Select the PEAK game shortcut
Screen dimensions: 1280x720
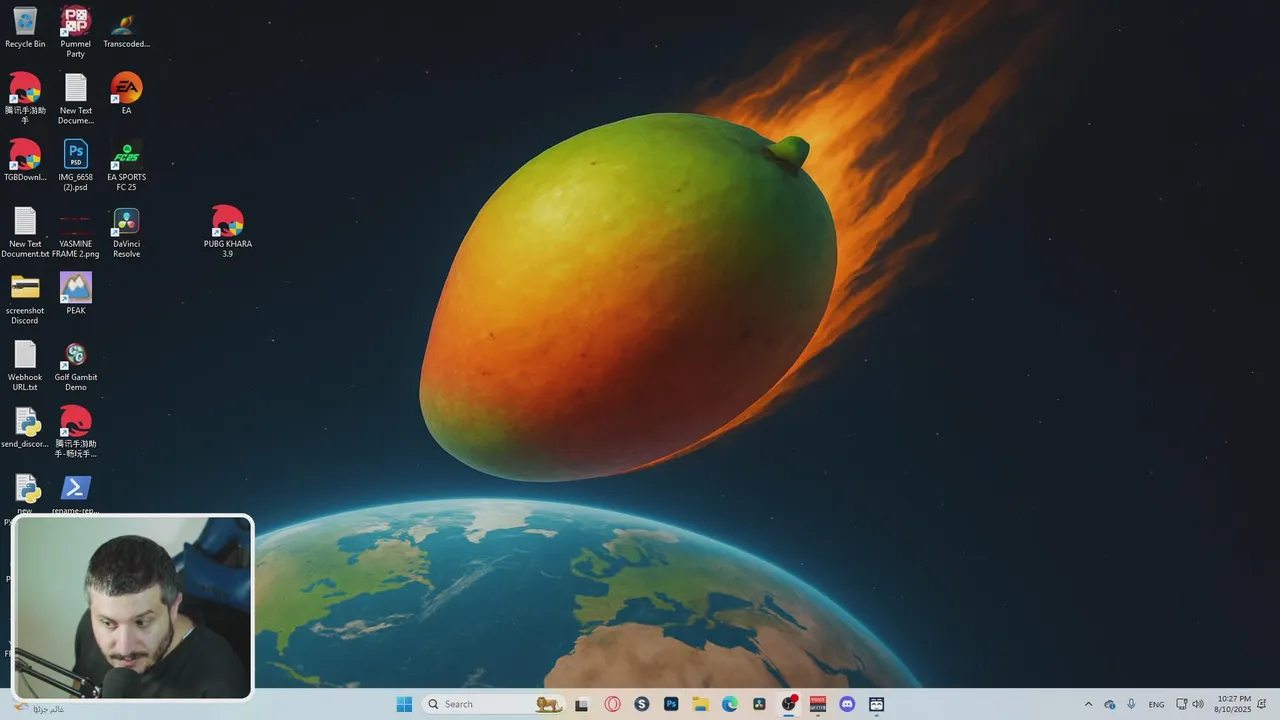[x=76, y=294]
